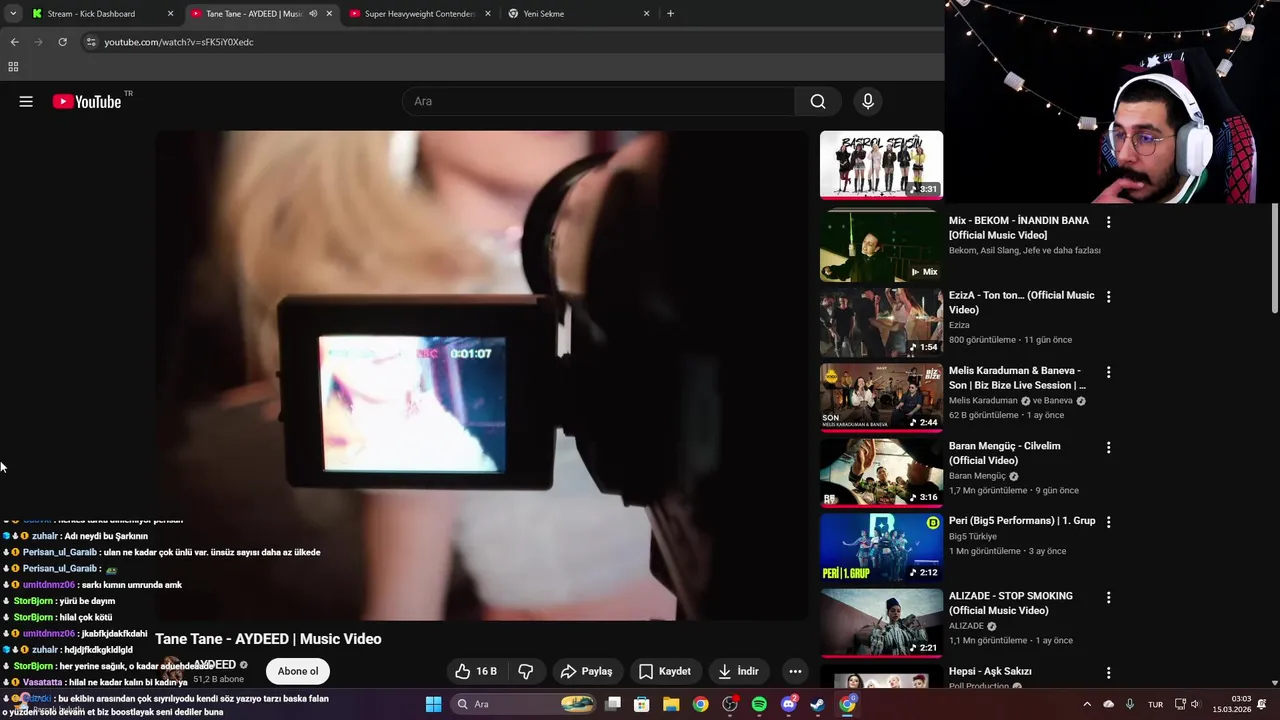The width and height of the screenshot is (1280, 720).
Task: Show hidden system tray icons chevron
Action: tap(1087, 704)
